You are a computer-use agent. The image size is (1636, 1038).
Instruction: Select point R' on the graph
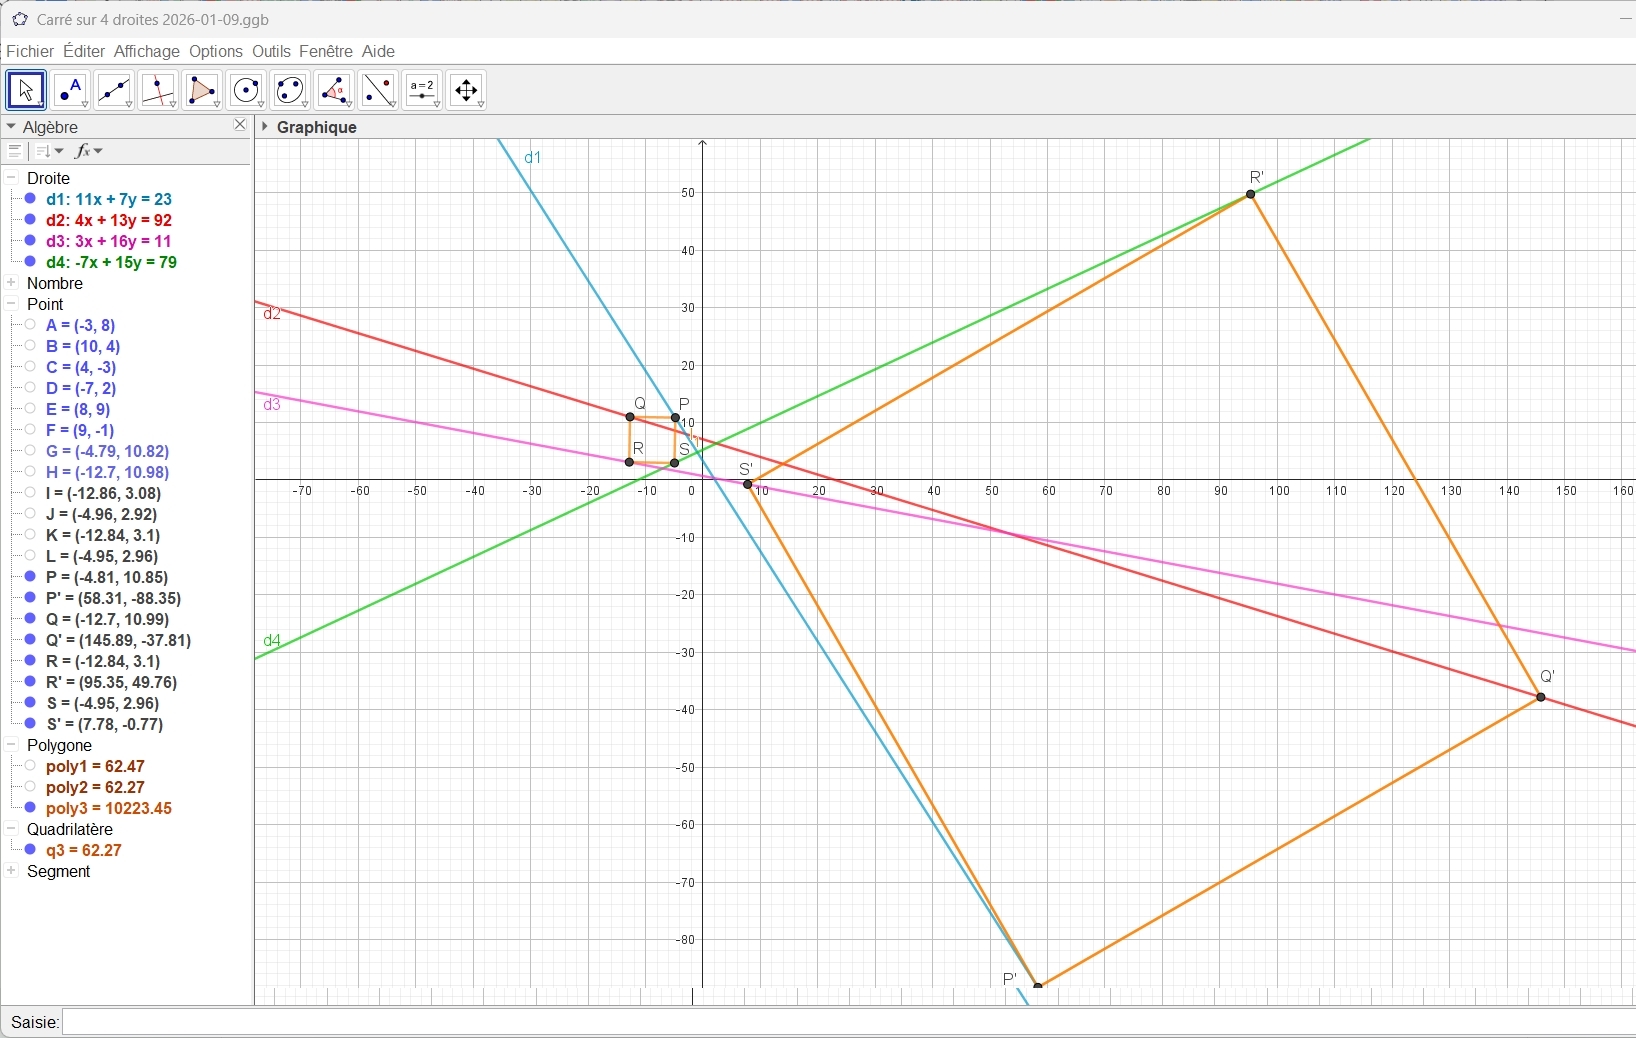tap(1252, 195)
